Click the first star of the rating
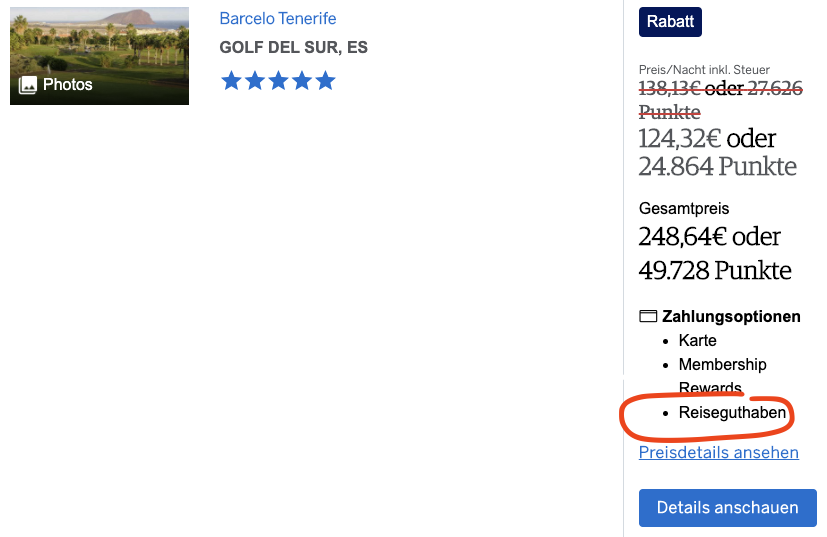 pyautogui.click(x=231, y=81)
